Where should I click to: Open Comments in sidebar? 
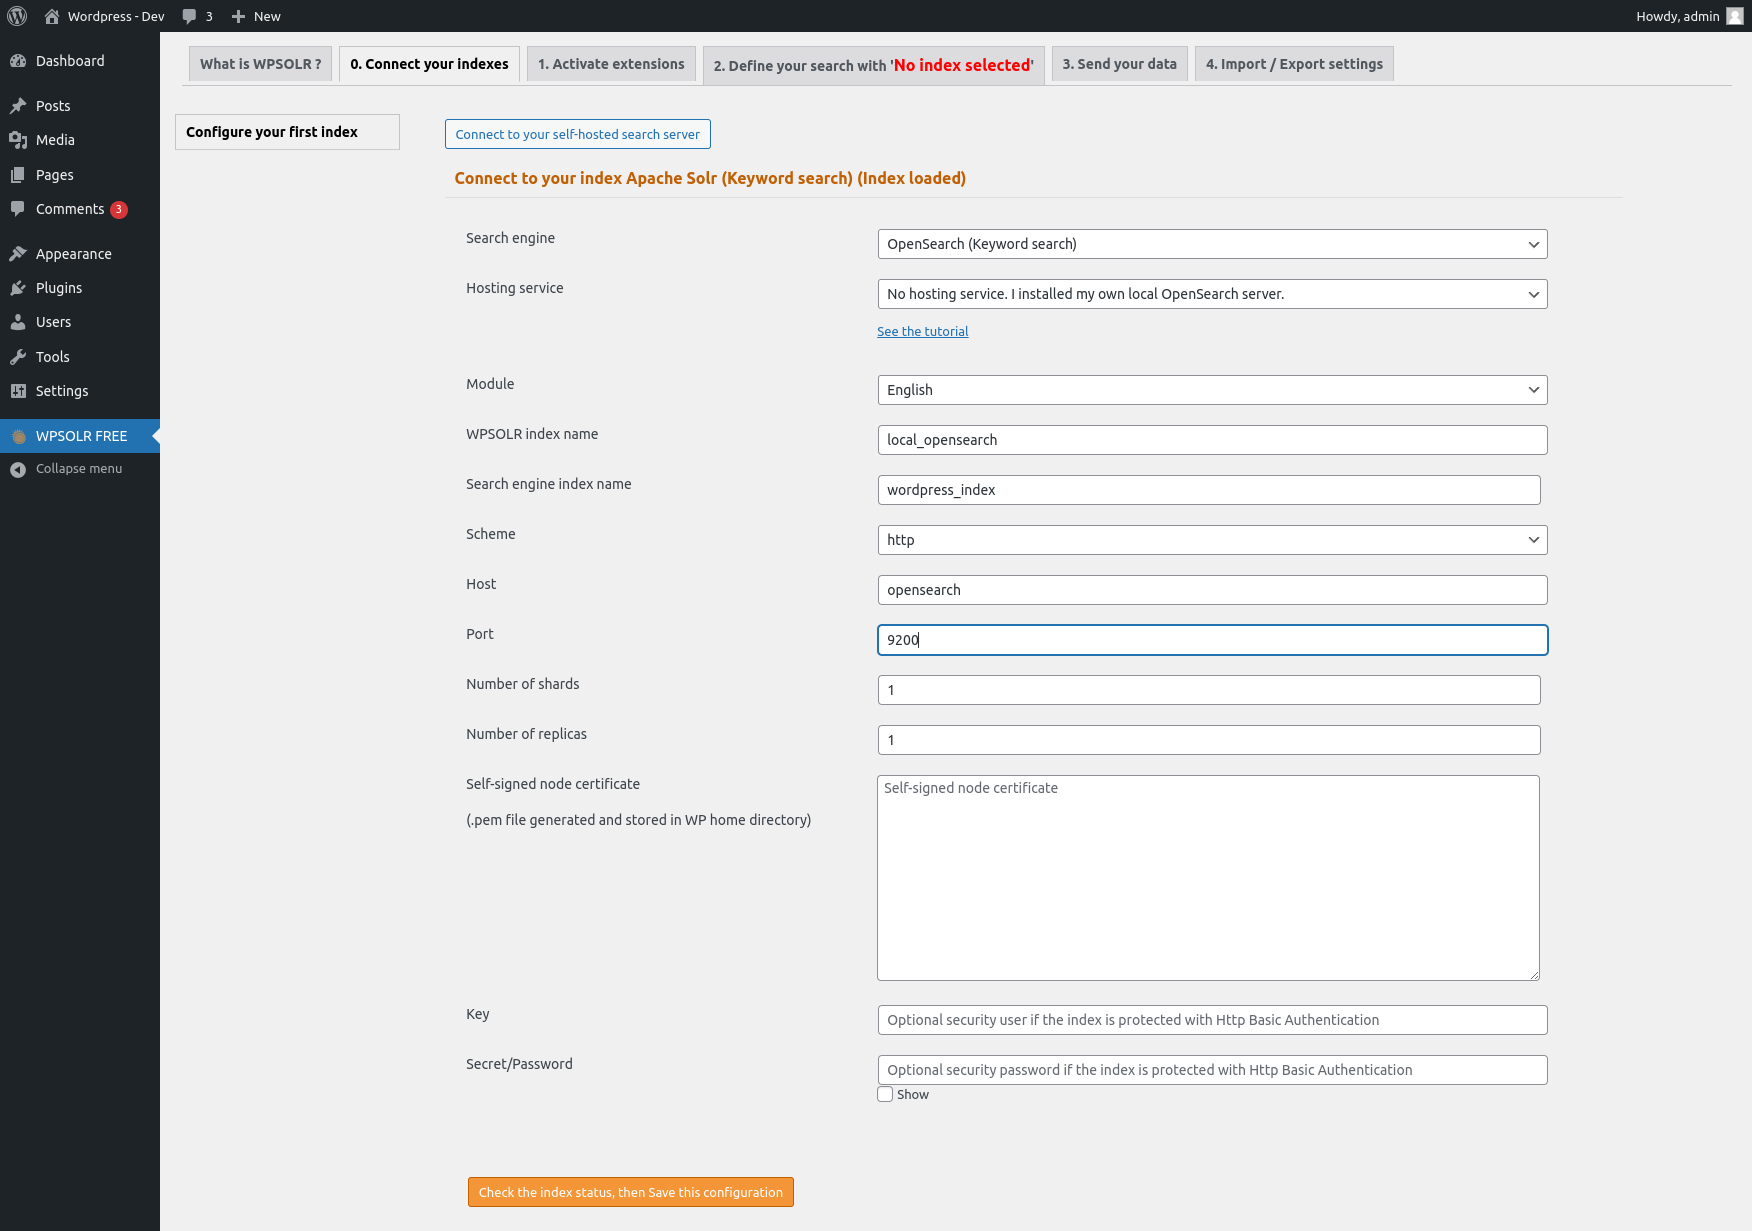click(x=80, y=209)
